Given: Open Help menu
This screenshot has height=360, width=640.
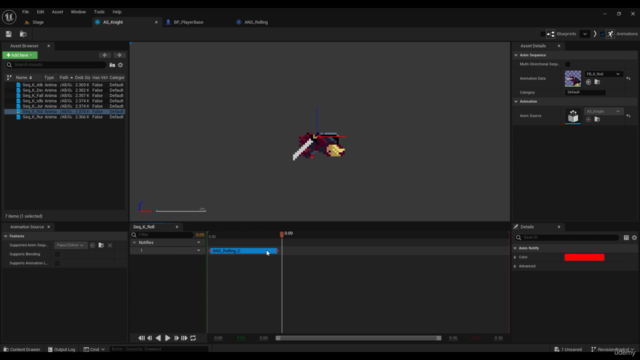Looking at the screenshot, I should click(117, 12).
